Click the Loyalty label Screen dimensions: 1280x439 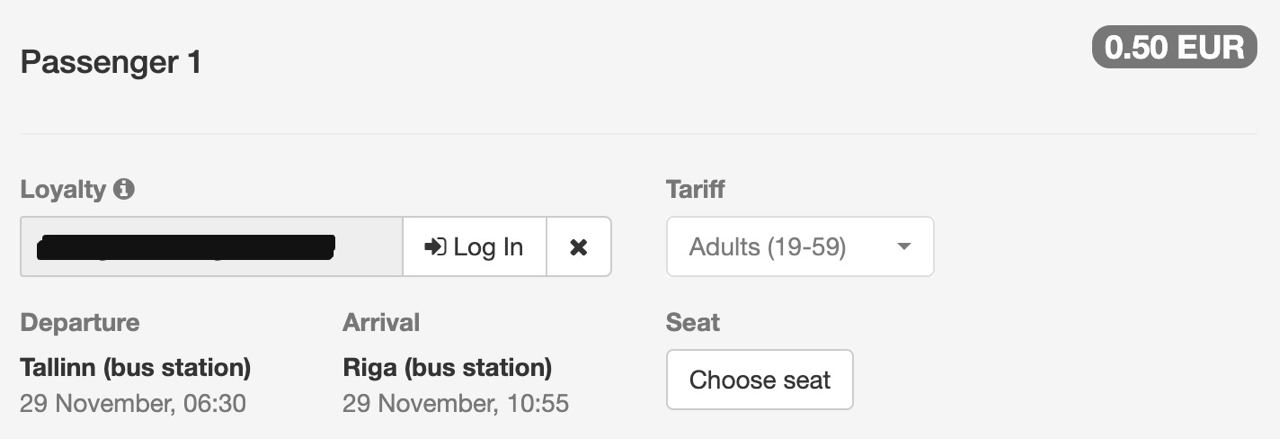pos(63,189)
